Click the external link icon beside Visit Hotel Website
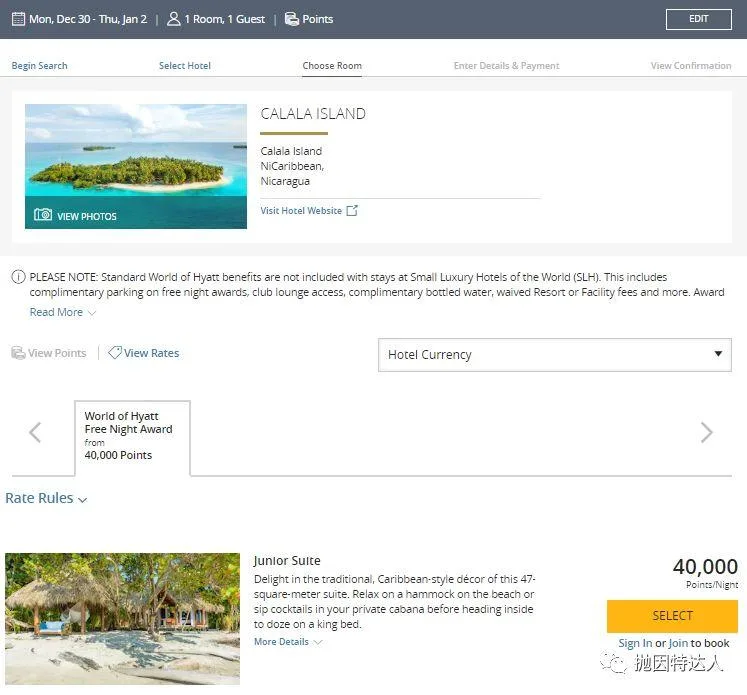The width and height of the screenshot is (747, 695). 352,211
